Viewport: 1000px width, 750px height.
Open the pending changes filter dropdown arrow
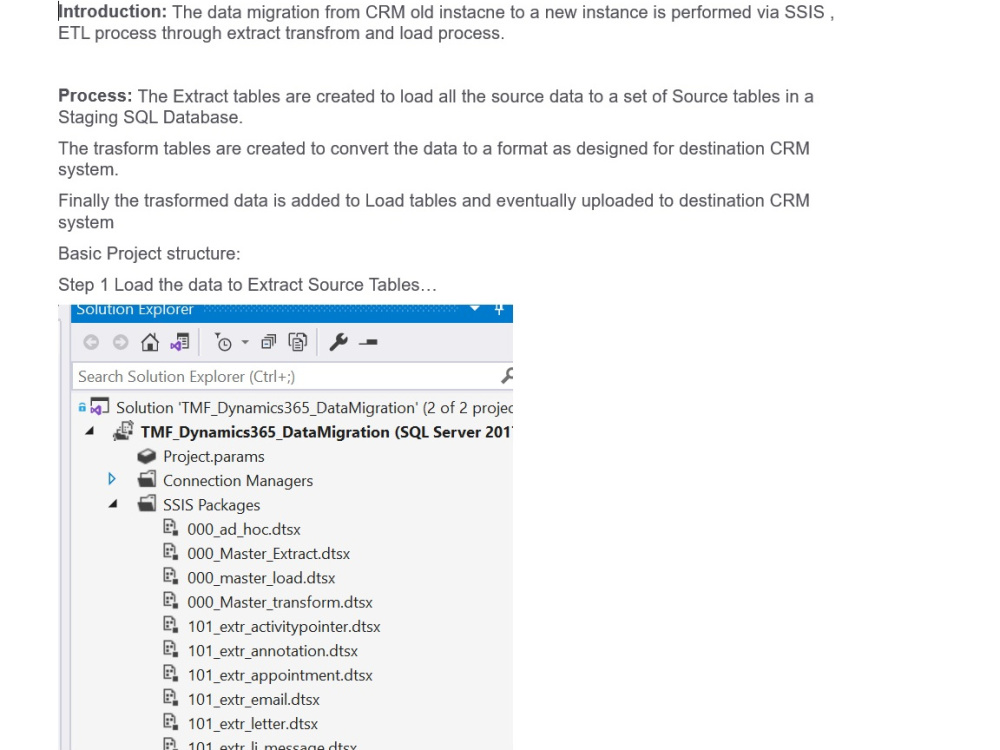(245, 342)
